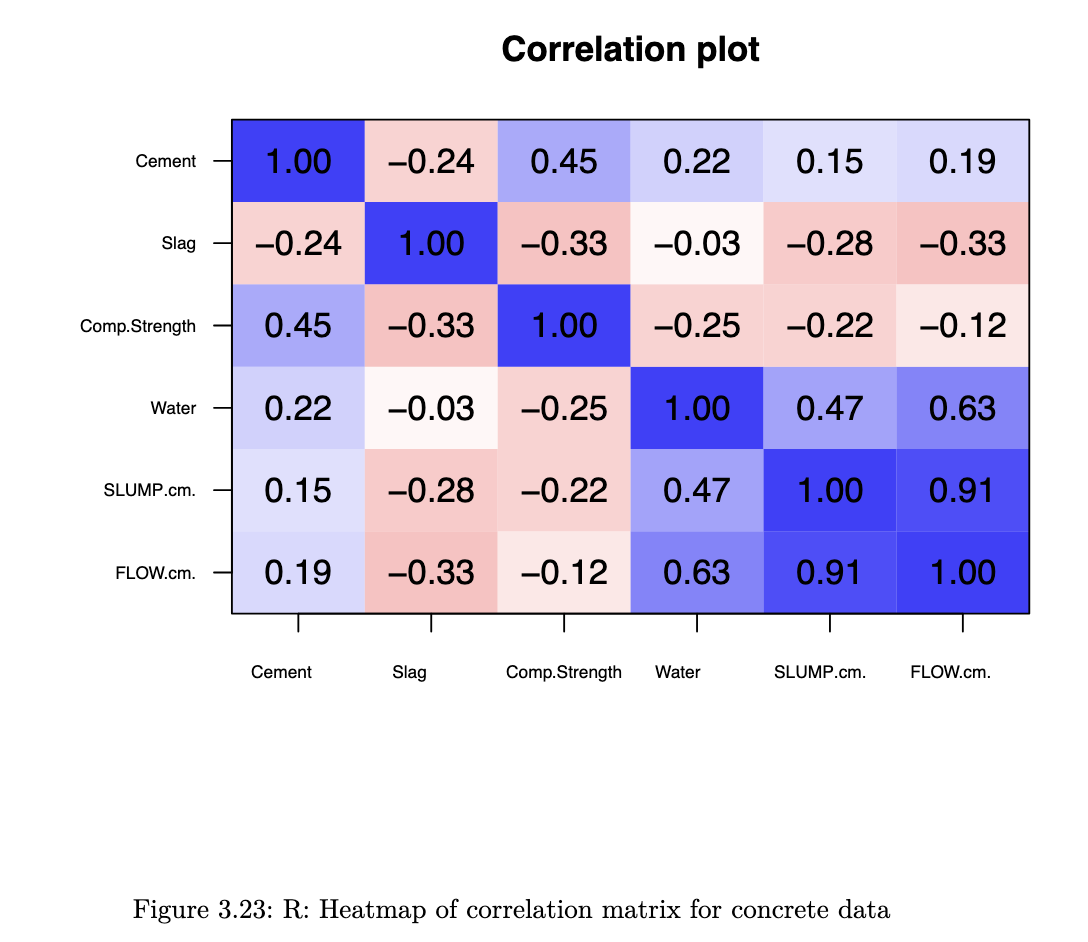
Task: Select the Cement row, Cement column 1.00 cell
Action: tap(298, 161)
